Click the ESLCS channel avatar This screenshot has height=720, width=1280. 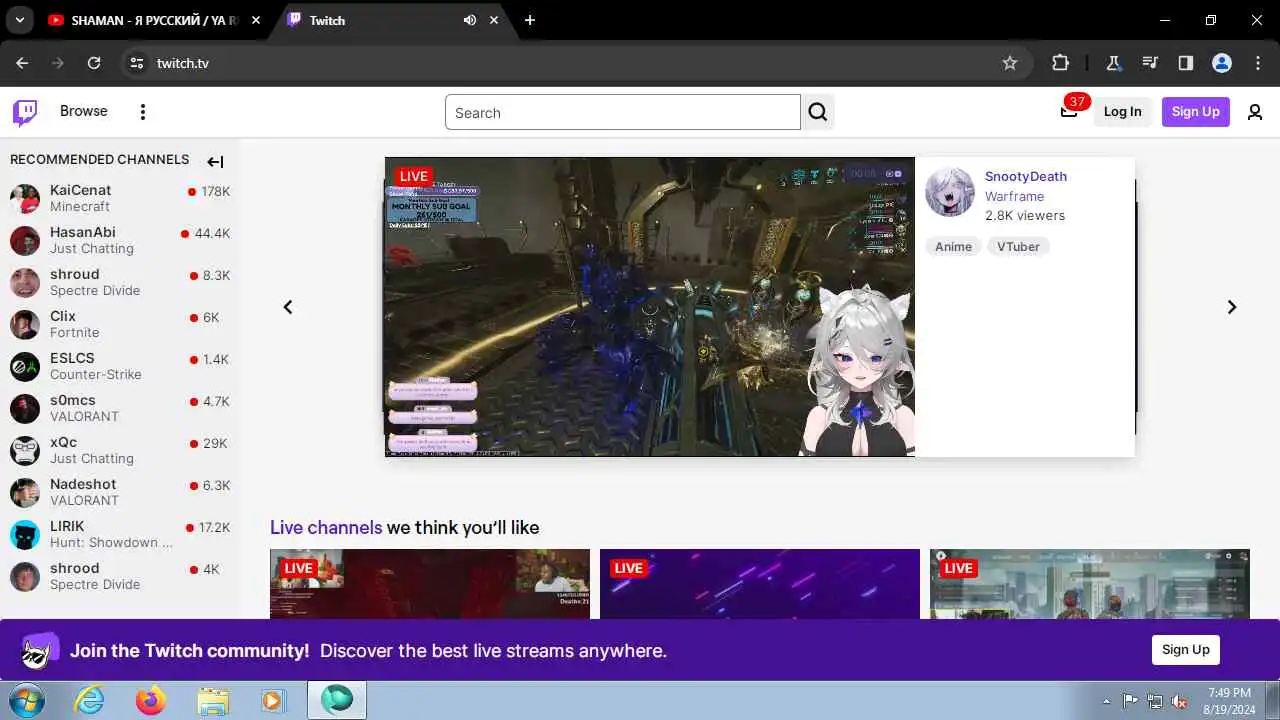click(25, 366)
